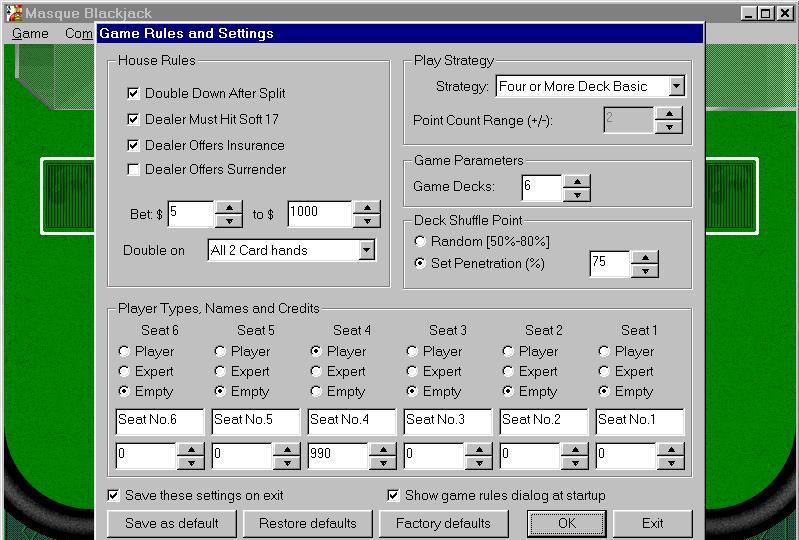Expand the Double on dropdown

(x=367, y=250)
